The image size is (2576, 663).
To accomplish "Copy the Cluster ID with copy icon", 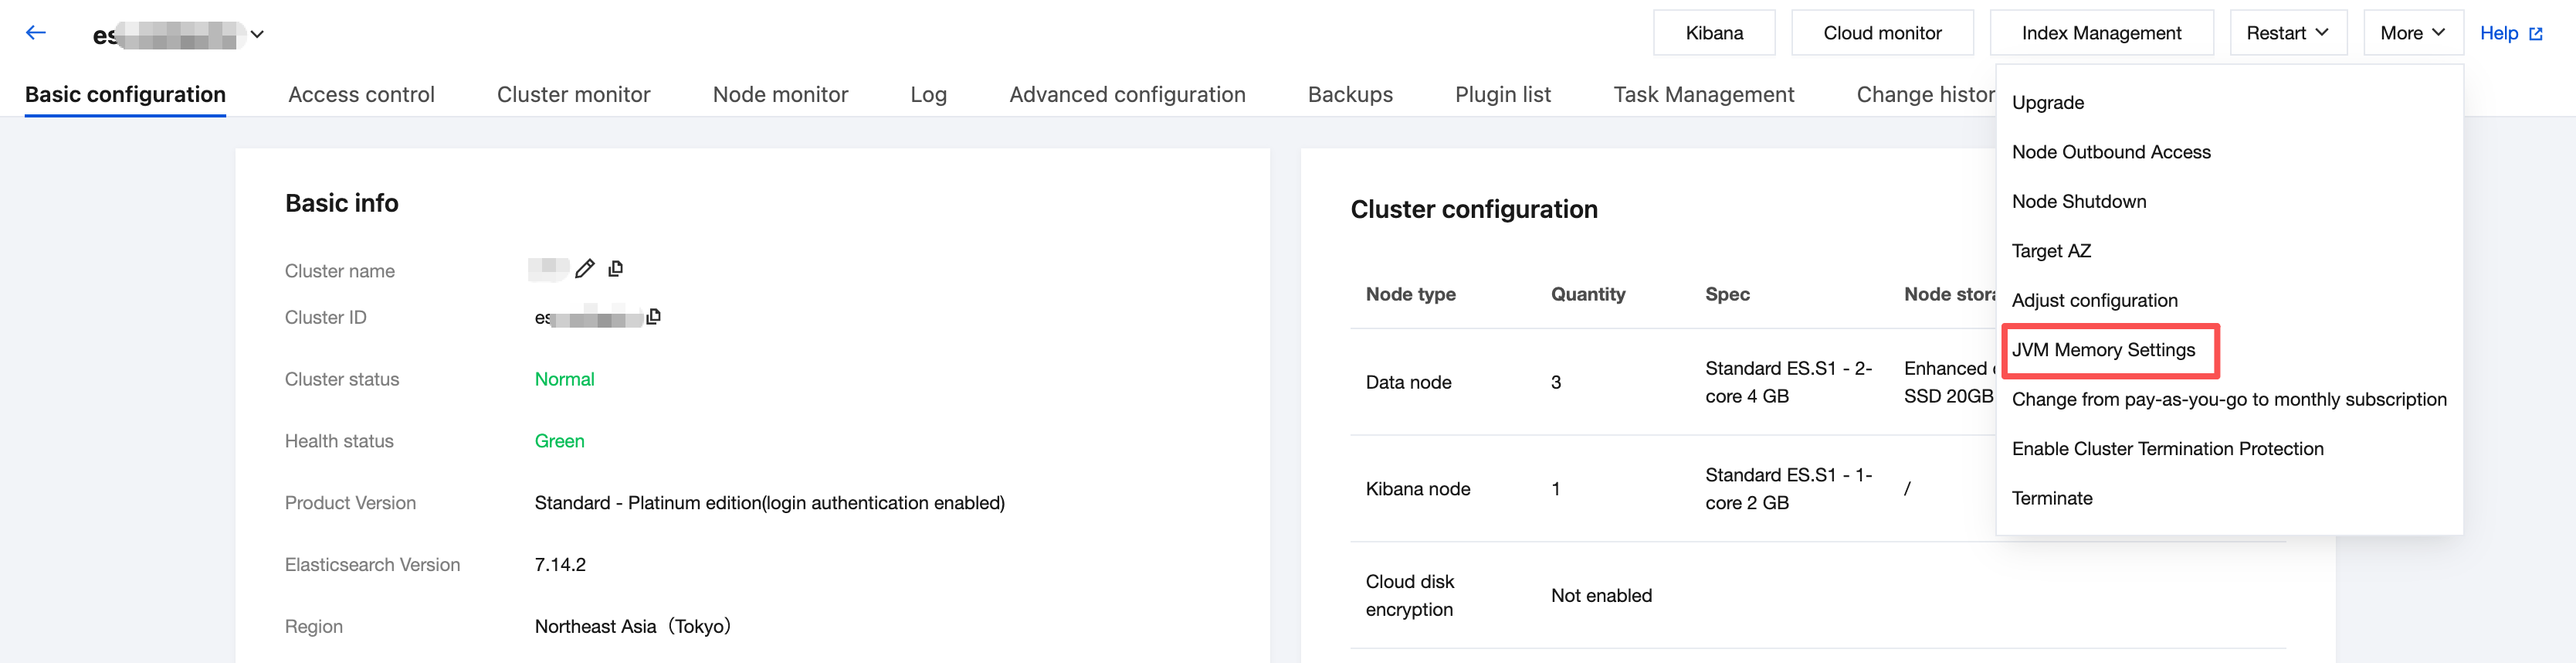I will [x=654, y=317].
